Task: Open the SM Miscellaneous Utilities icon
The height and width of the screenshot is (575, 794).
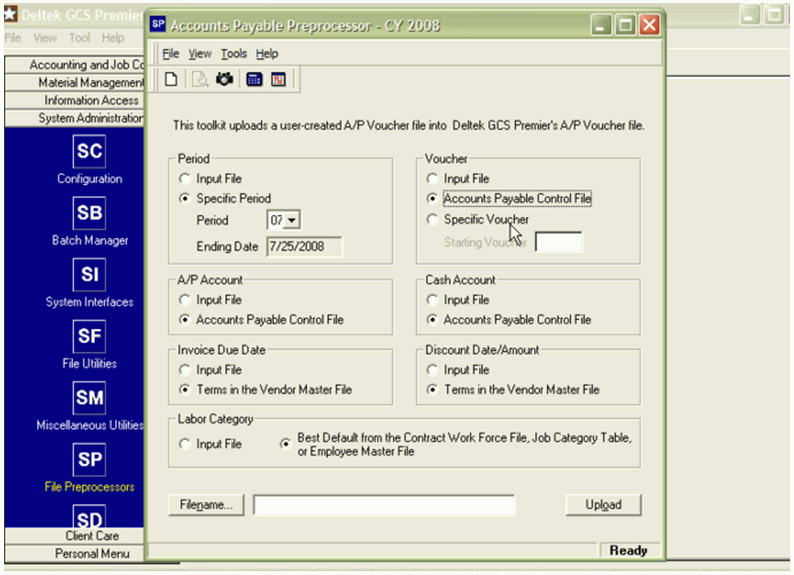Action: click(89, 398)
